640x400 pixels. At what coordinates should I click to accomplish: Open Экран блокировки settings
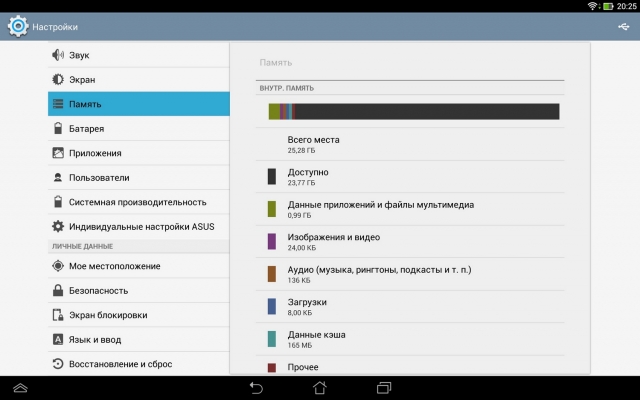coord(138,315)
